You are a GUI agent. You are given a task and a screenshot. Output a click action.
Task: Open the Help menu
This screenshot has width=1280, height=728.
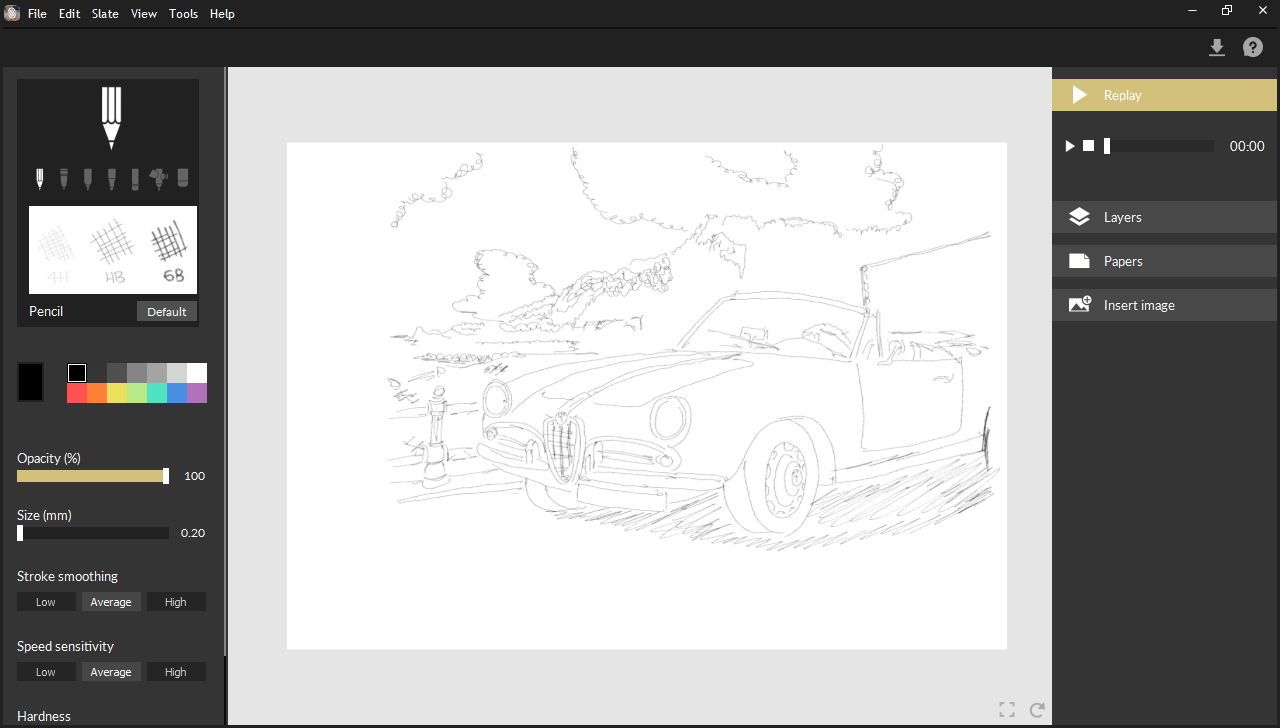(222, 14)
